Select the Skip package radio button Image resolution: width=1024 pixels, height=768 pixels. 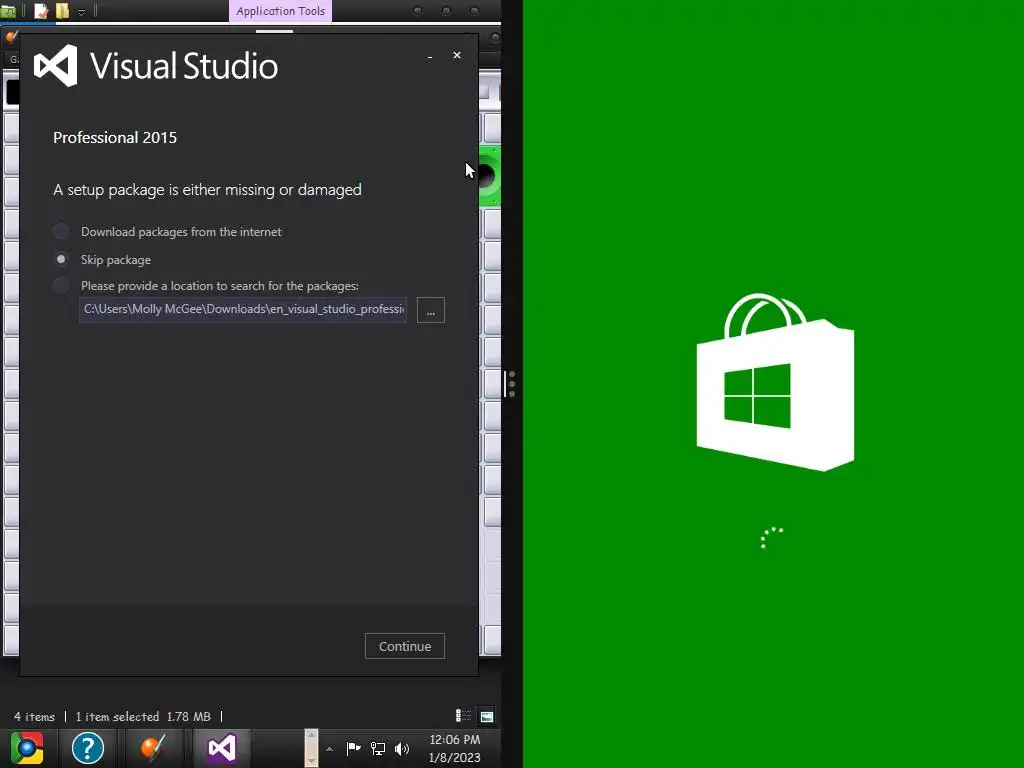pyautogui.click(x=61, y=259)
